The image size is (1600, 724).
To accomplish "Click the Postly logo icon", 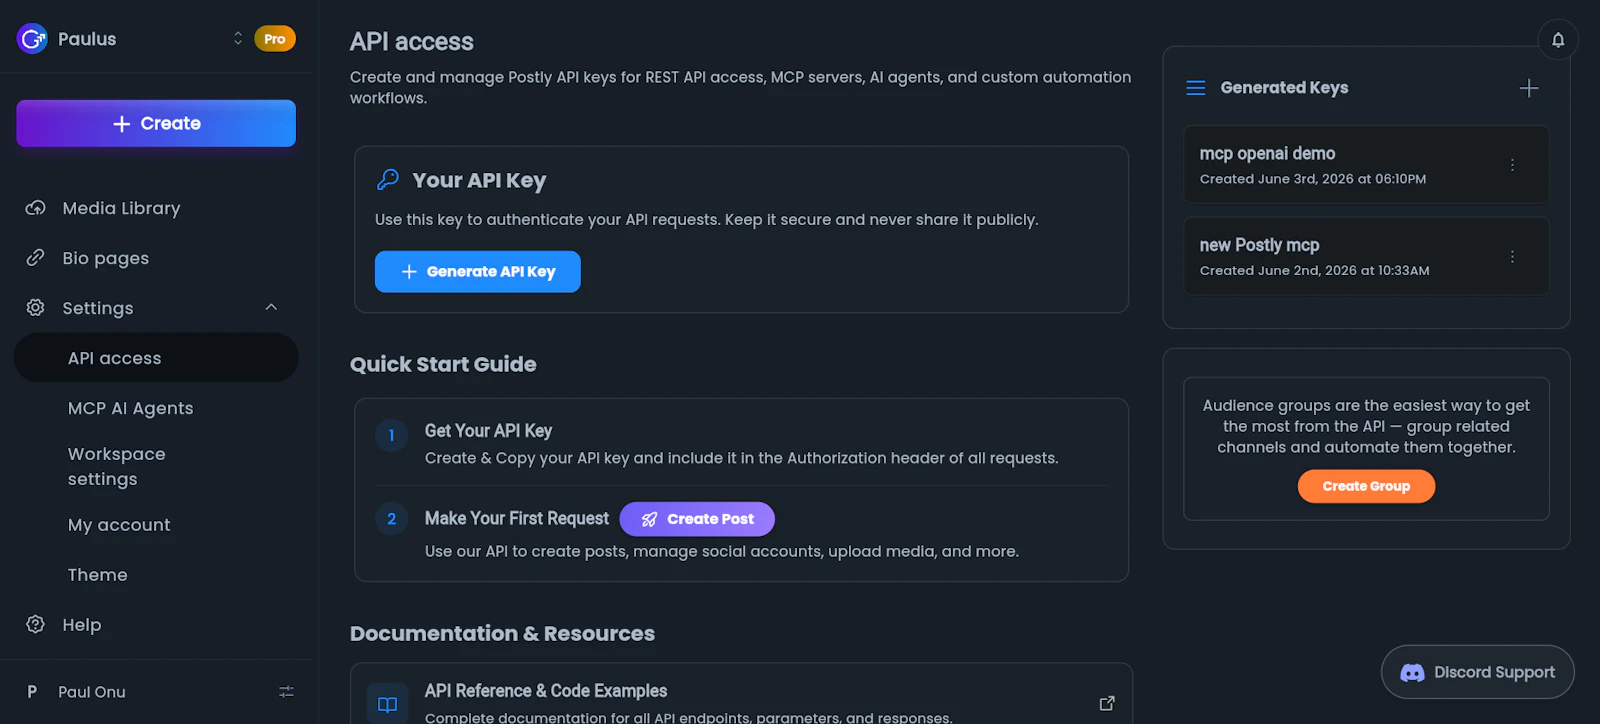I will coord(32,39).
